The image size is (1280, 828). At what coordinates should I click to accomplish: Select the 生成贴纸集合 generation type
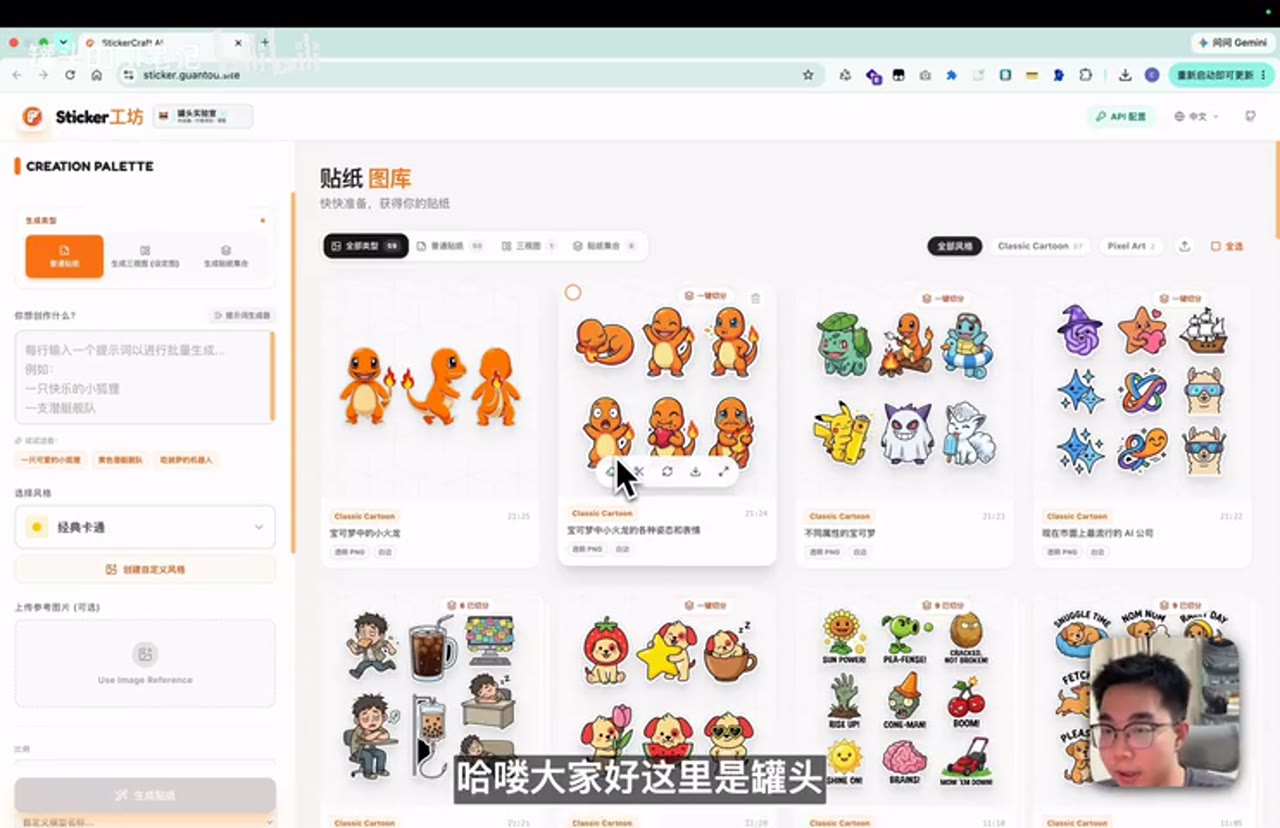(x=226, y=256)
